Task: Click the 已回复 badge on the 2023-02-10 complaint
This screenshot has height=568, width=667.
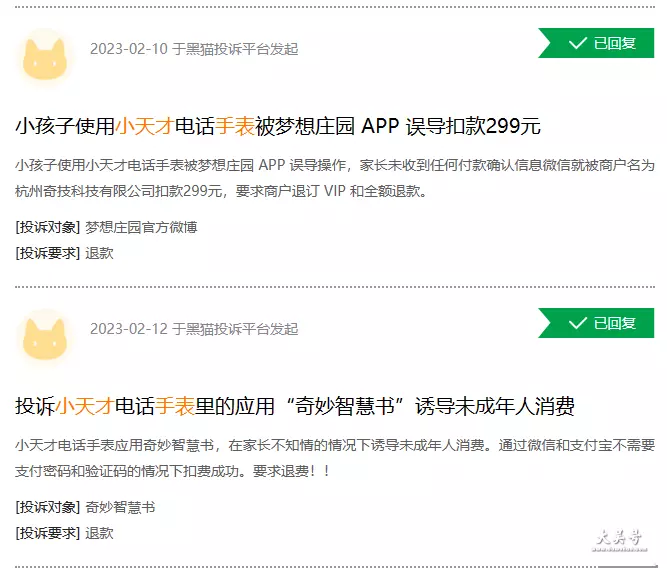Action: pos(596,43)
